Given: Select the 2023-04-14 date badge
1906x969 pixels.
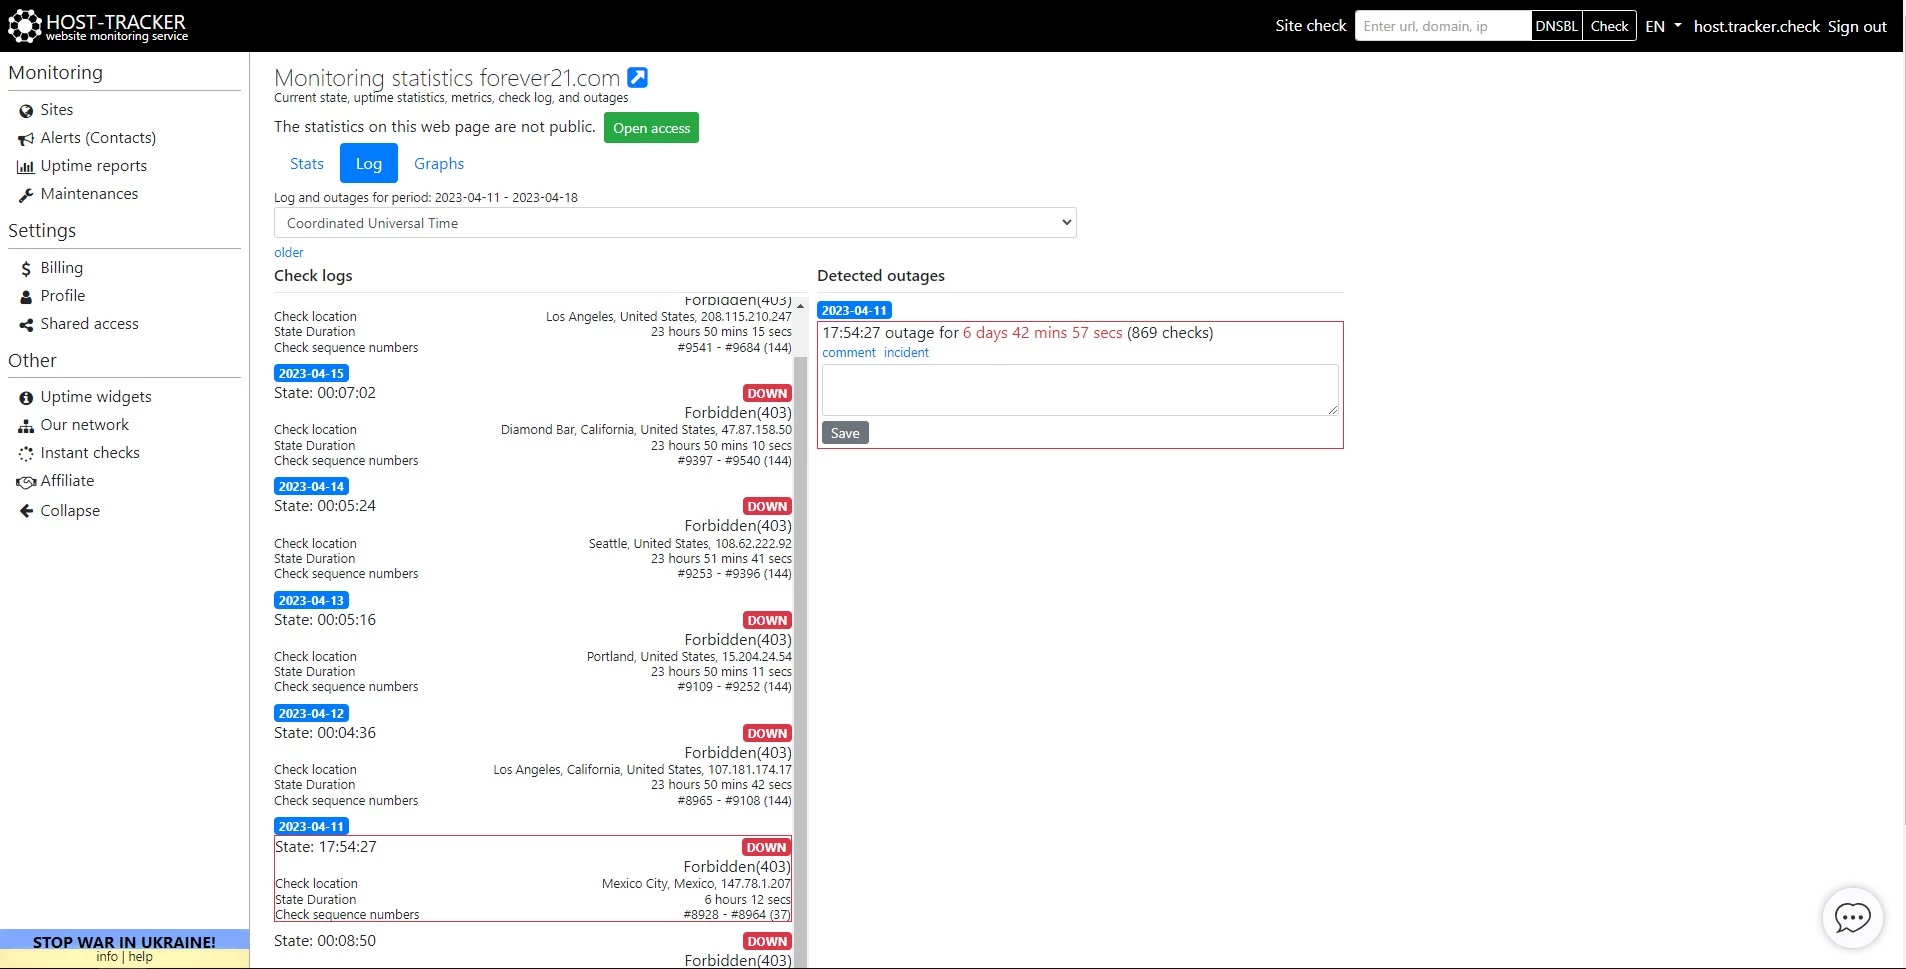Looking at the screenshot, I should tap(311, 486).
